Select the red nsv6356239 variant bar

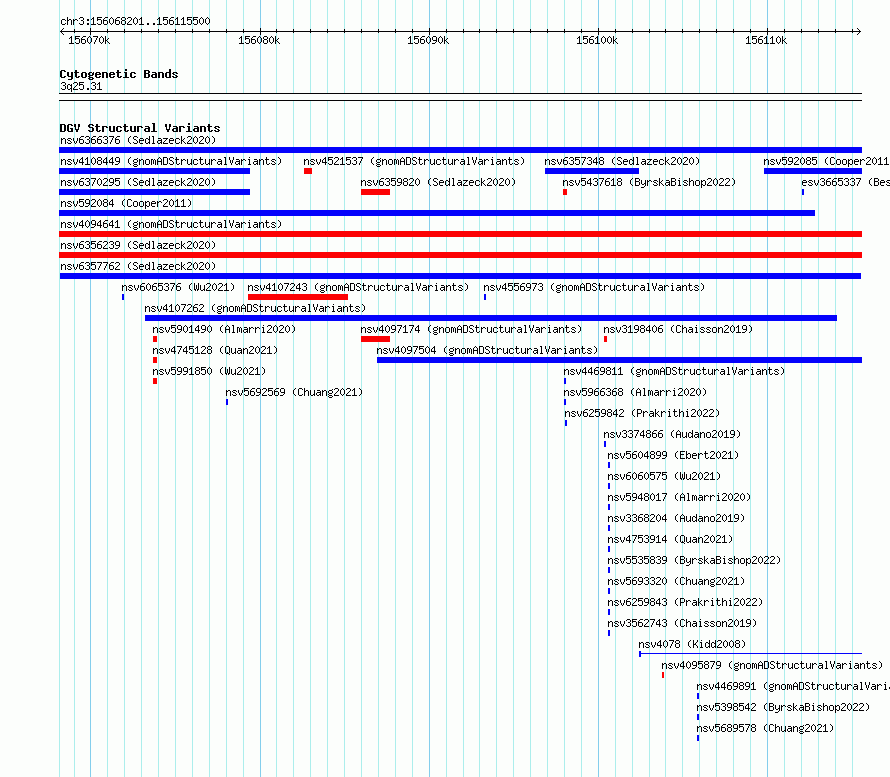click(x=460, y=255)
